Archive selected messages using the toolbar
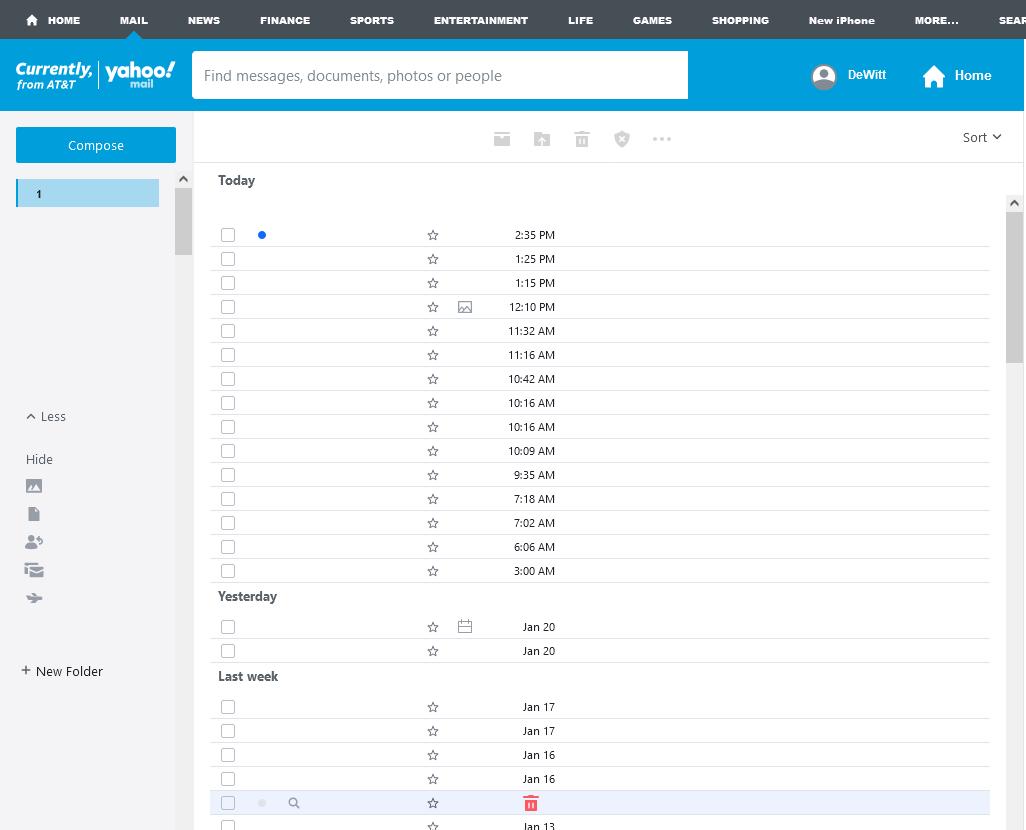The width and height of the screenshot is (1026, 830). tap(502, 139)
